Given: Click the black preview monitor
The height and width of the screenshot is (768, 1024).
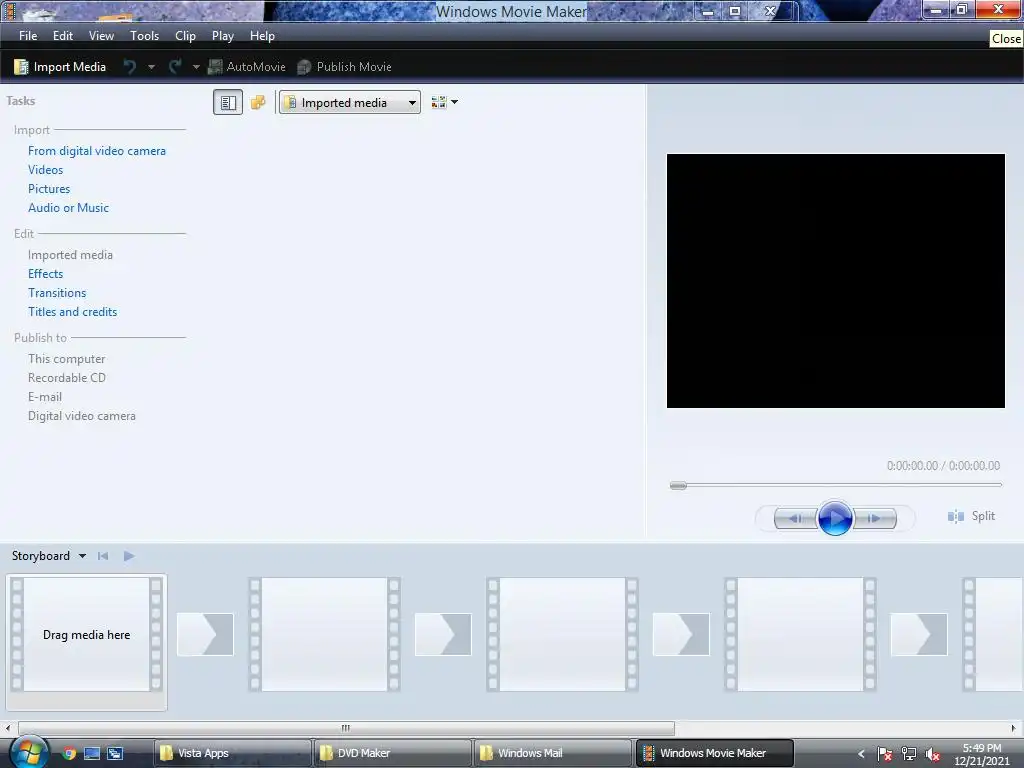Looking at the screenshot, I should pyautogui.click(x=835, y=281).
